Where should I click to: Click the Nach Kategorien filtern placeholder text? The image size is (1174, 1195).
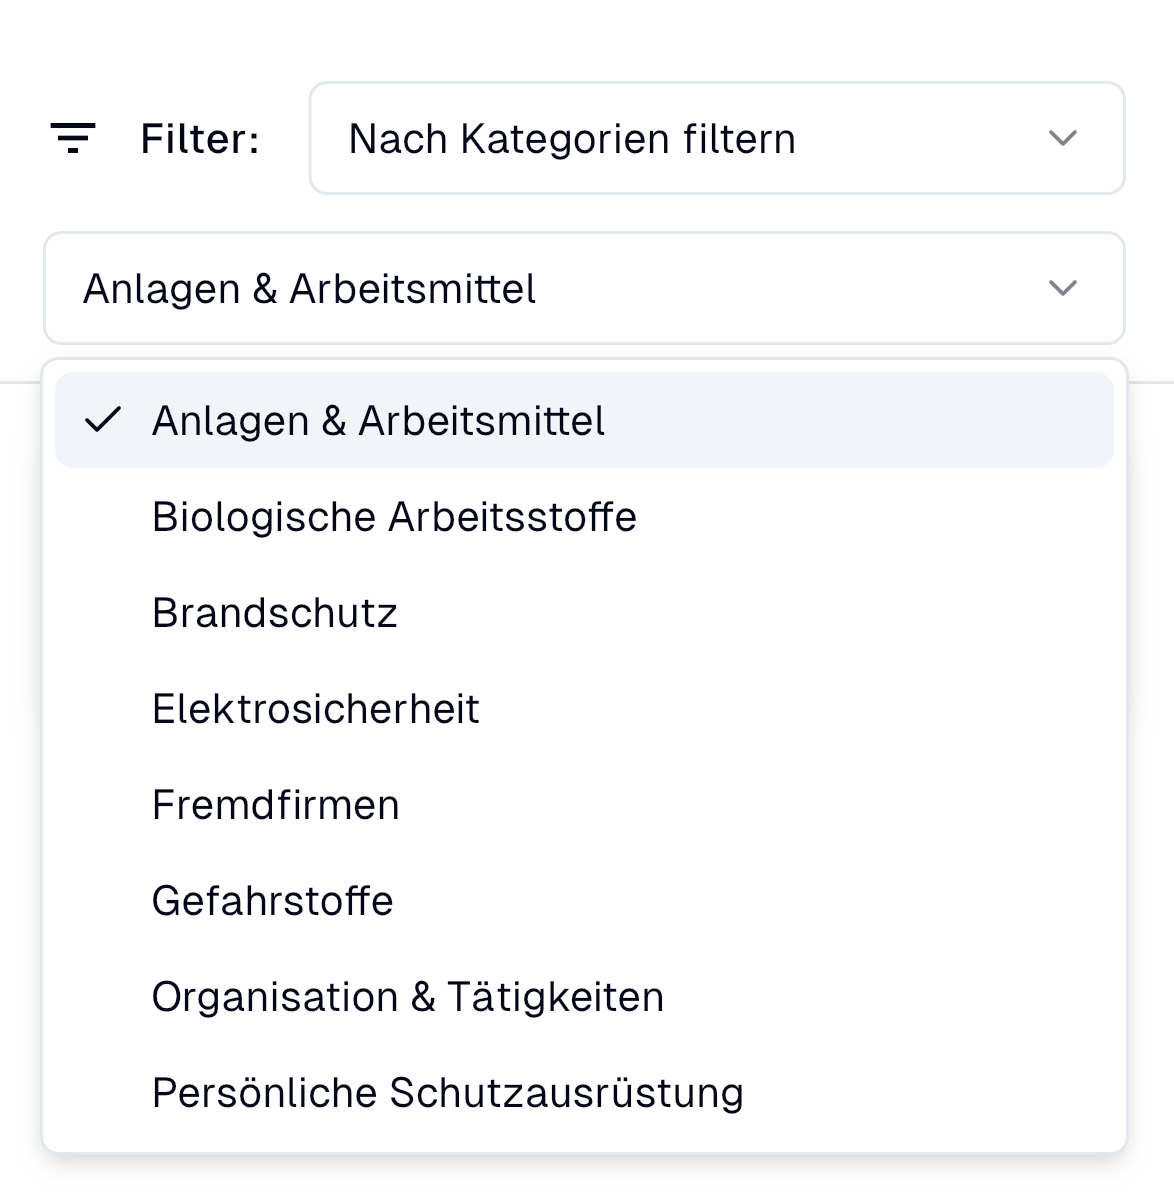coord(572,139)
